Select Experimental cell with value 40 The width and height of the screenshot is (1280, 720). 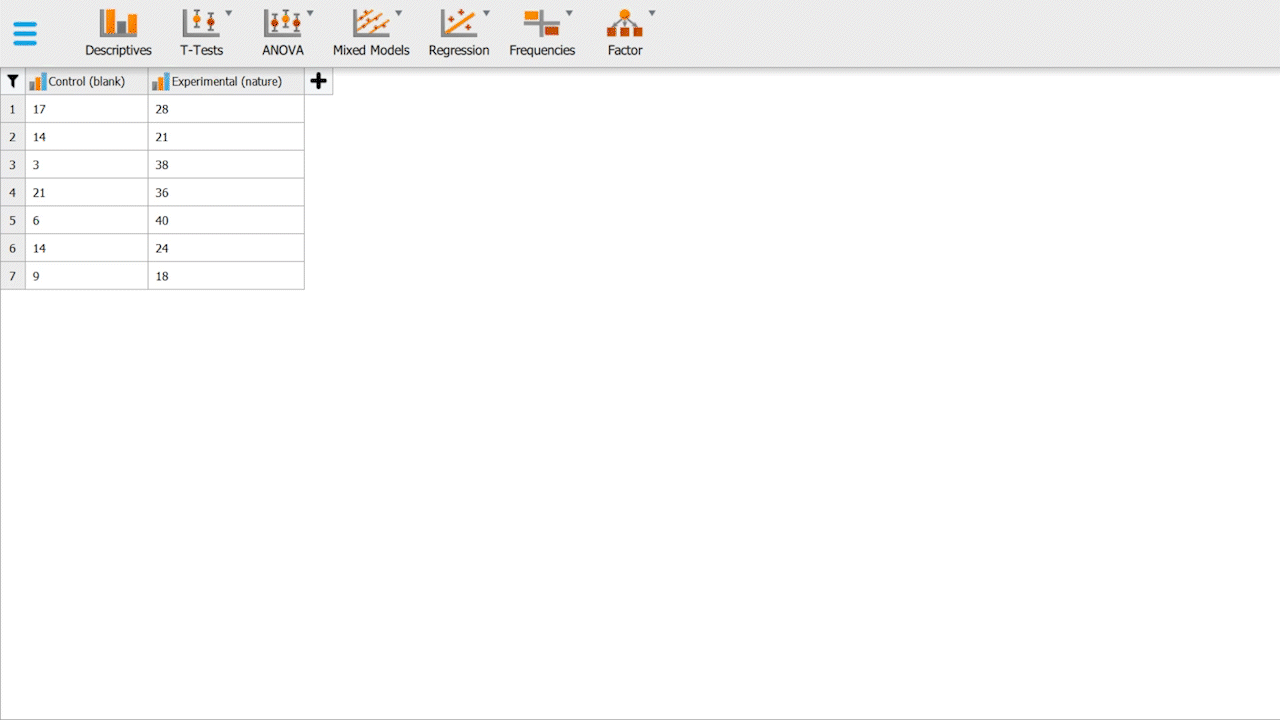pos(226,221)
